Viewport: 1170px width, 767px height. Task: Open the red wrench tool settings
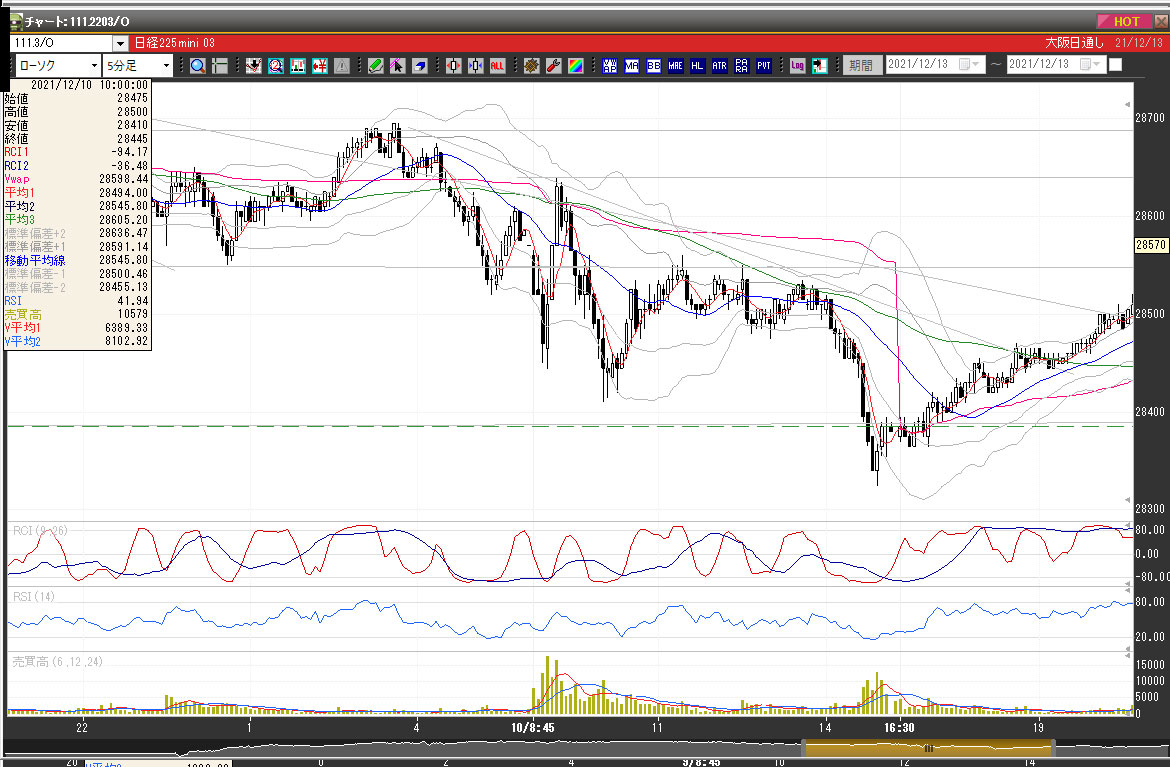[554, 66]
